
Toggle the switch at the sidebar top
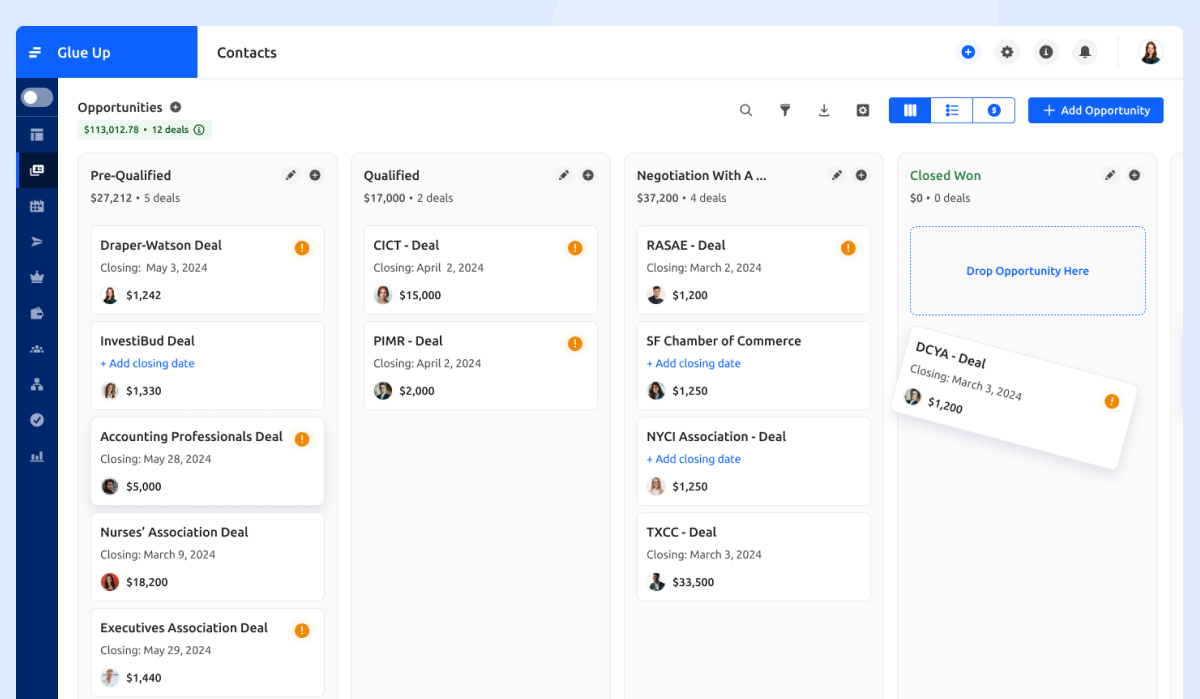[x=36, y=97]
